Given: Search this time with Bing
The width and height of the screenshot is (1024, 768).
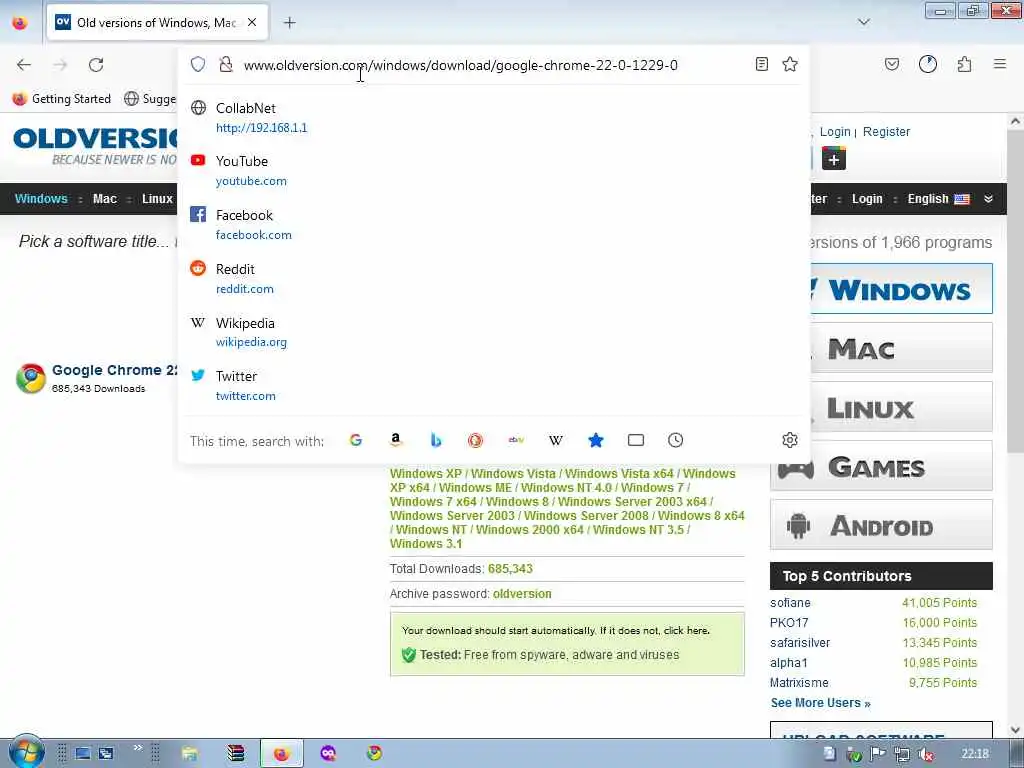Looking at the screenshot, I should click(436, 440).
